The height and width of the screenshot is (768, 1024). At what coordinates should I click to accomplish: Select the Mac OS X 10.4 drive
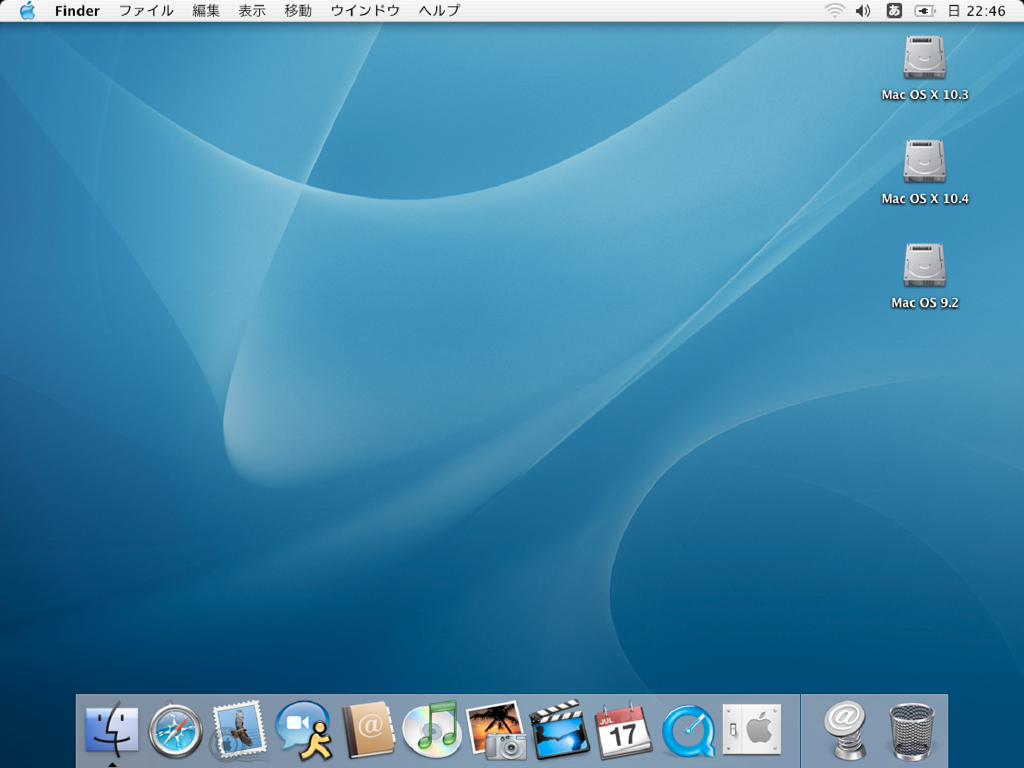pyautogui.click(x=924, y=172)
